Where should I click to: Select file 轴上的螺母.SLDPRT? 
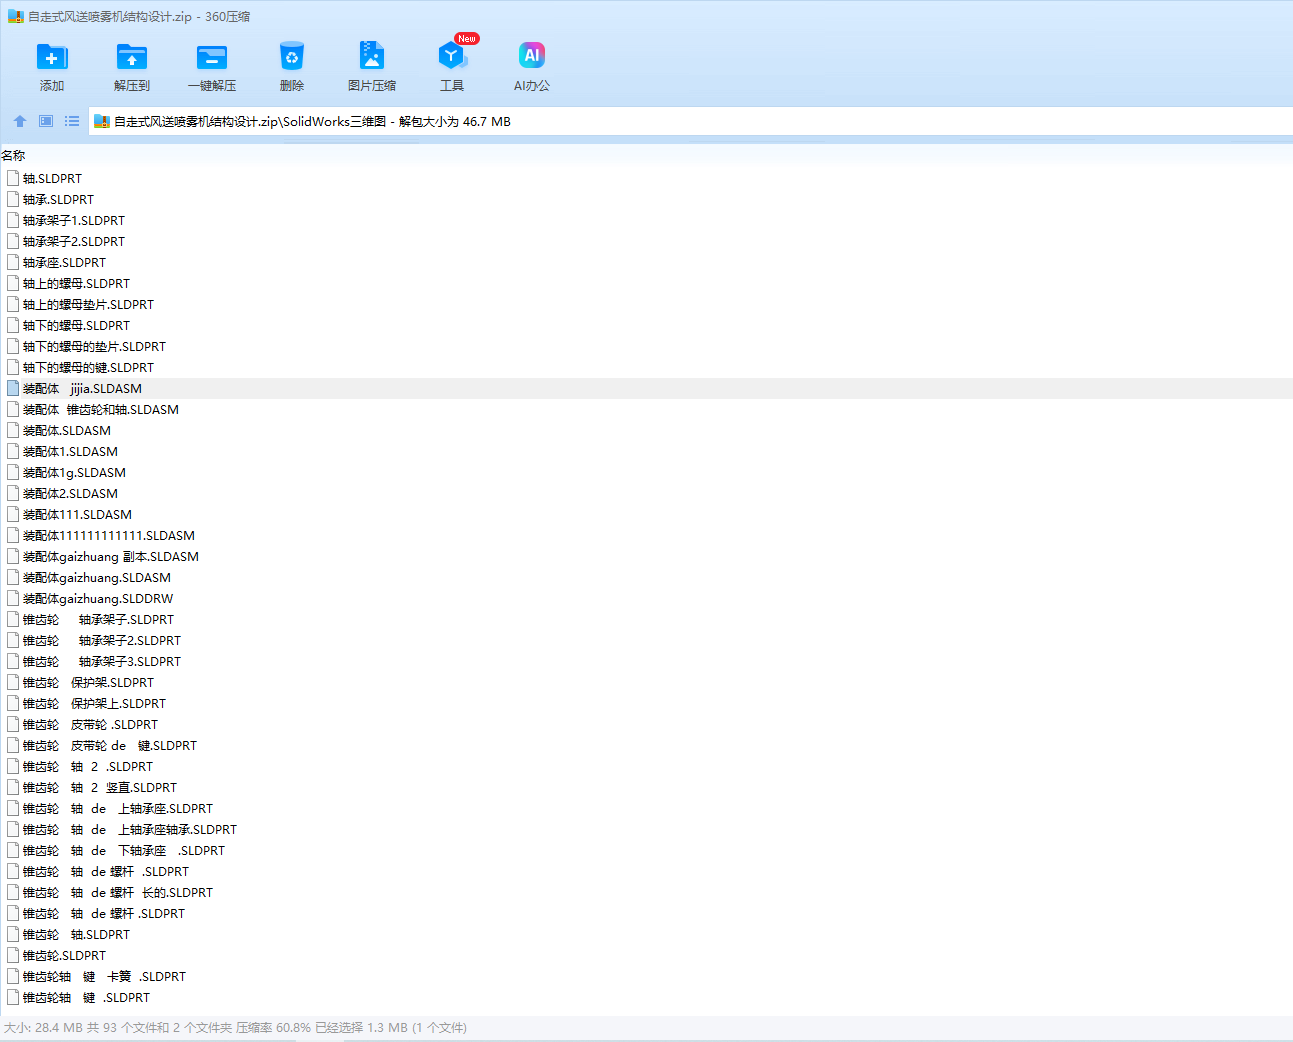[x=76, y=283]
